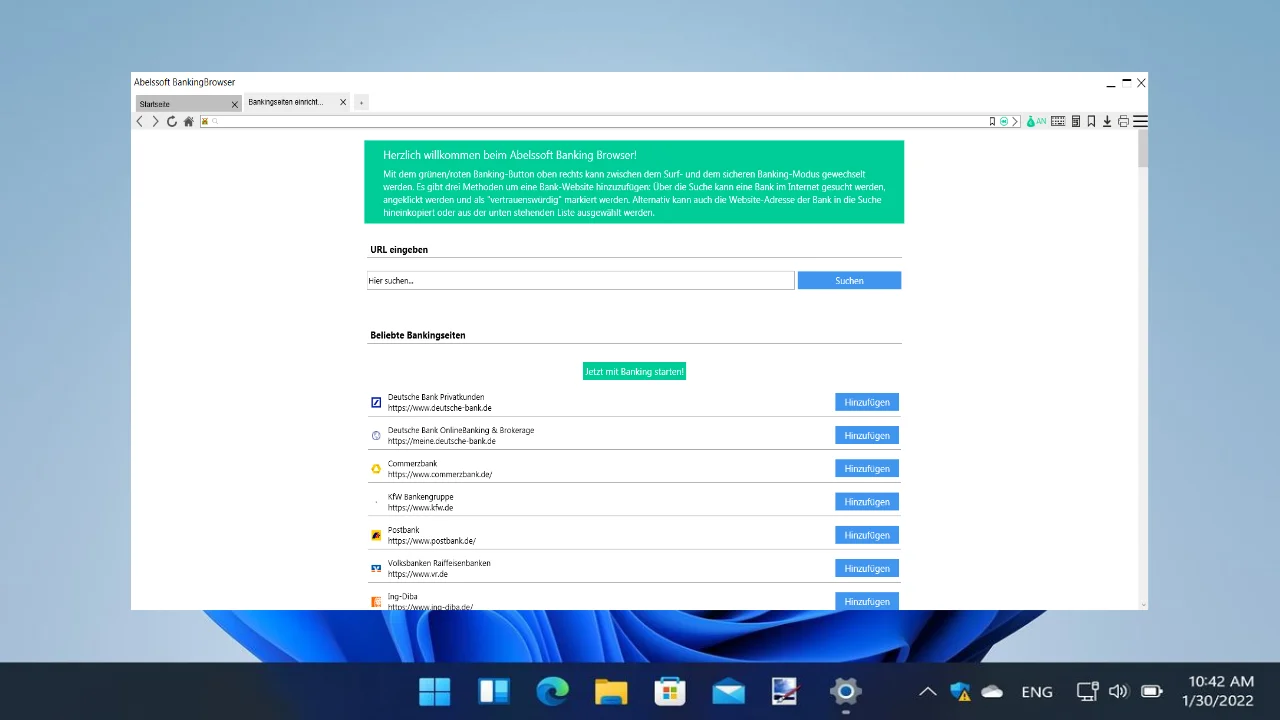The width and height of the screenshot is (1280, 720).
Task: Click the Suchen button
Action: pos(849,281)
